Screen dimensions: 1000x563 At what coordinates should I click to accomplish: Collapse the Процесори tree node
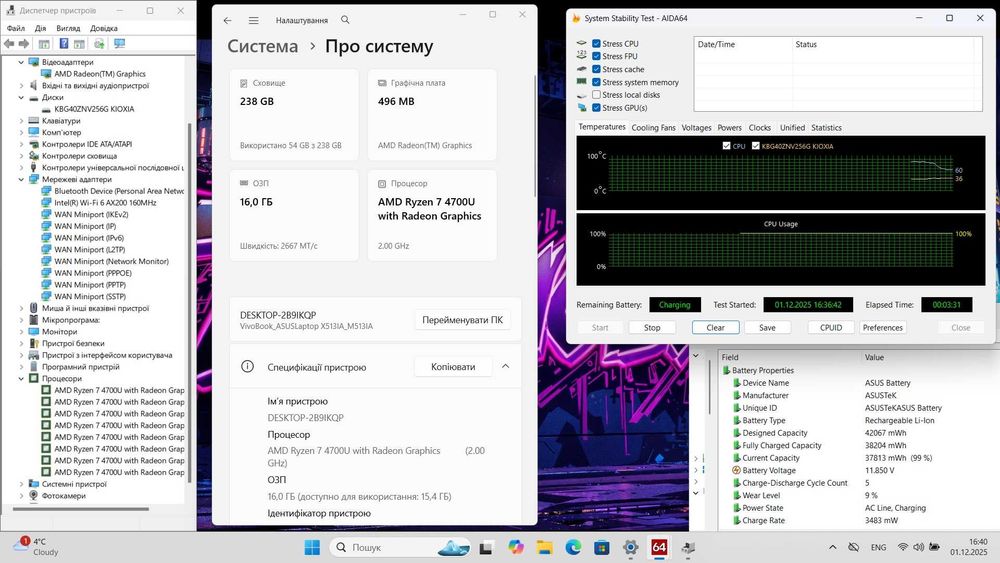click(x=21, y=379)
